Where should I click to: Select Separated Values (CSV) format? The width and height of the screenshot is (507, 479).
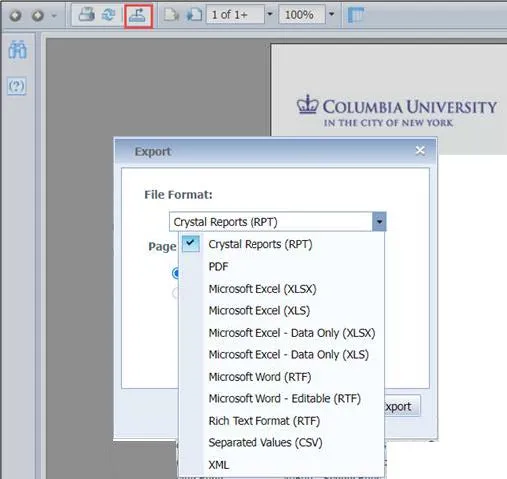coord(282,443)
